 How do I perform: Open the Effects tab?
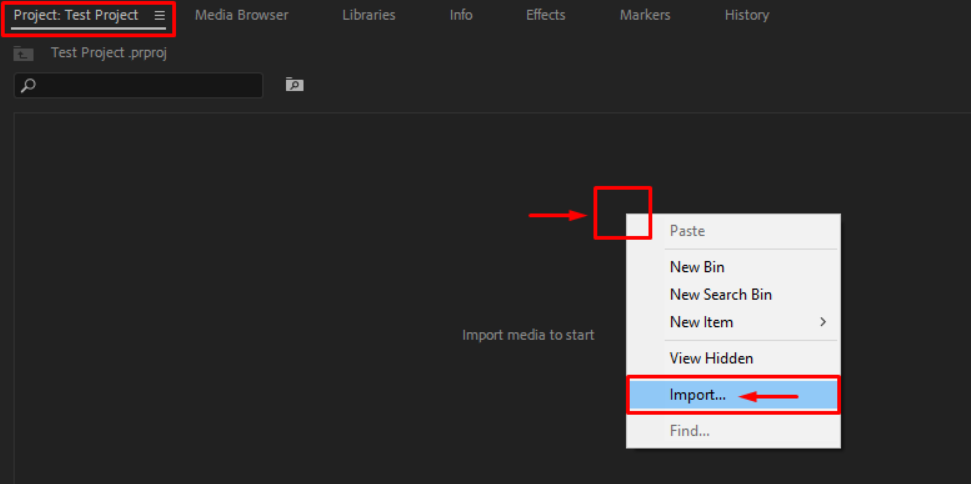tap(546, 15)
